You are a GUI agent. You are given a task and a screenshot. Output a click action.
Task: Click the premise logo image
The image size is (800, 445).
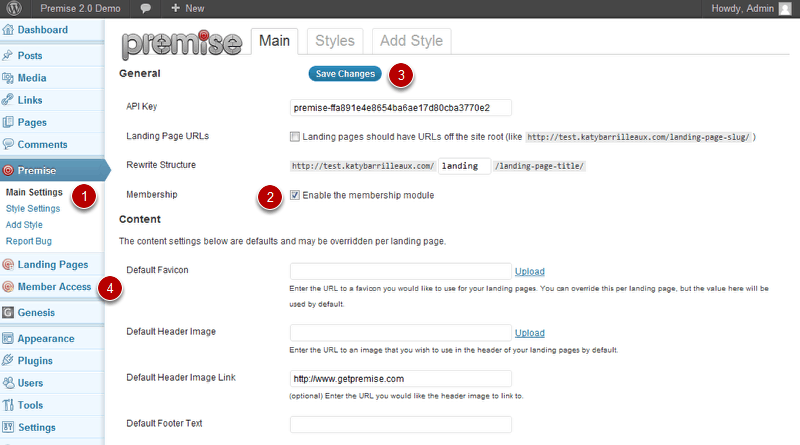point(182,44)
